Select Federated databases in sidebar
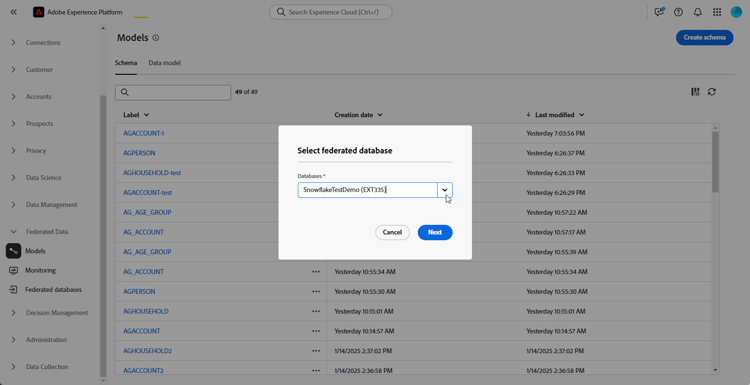The width and height of the screenshot is (750, 385). (54, 290)
